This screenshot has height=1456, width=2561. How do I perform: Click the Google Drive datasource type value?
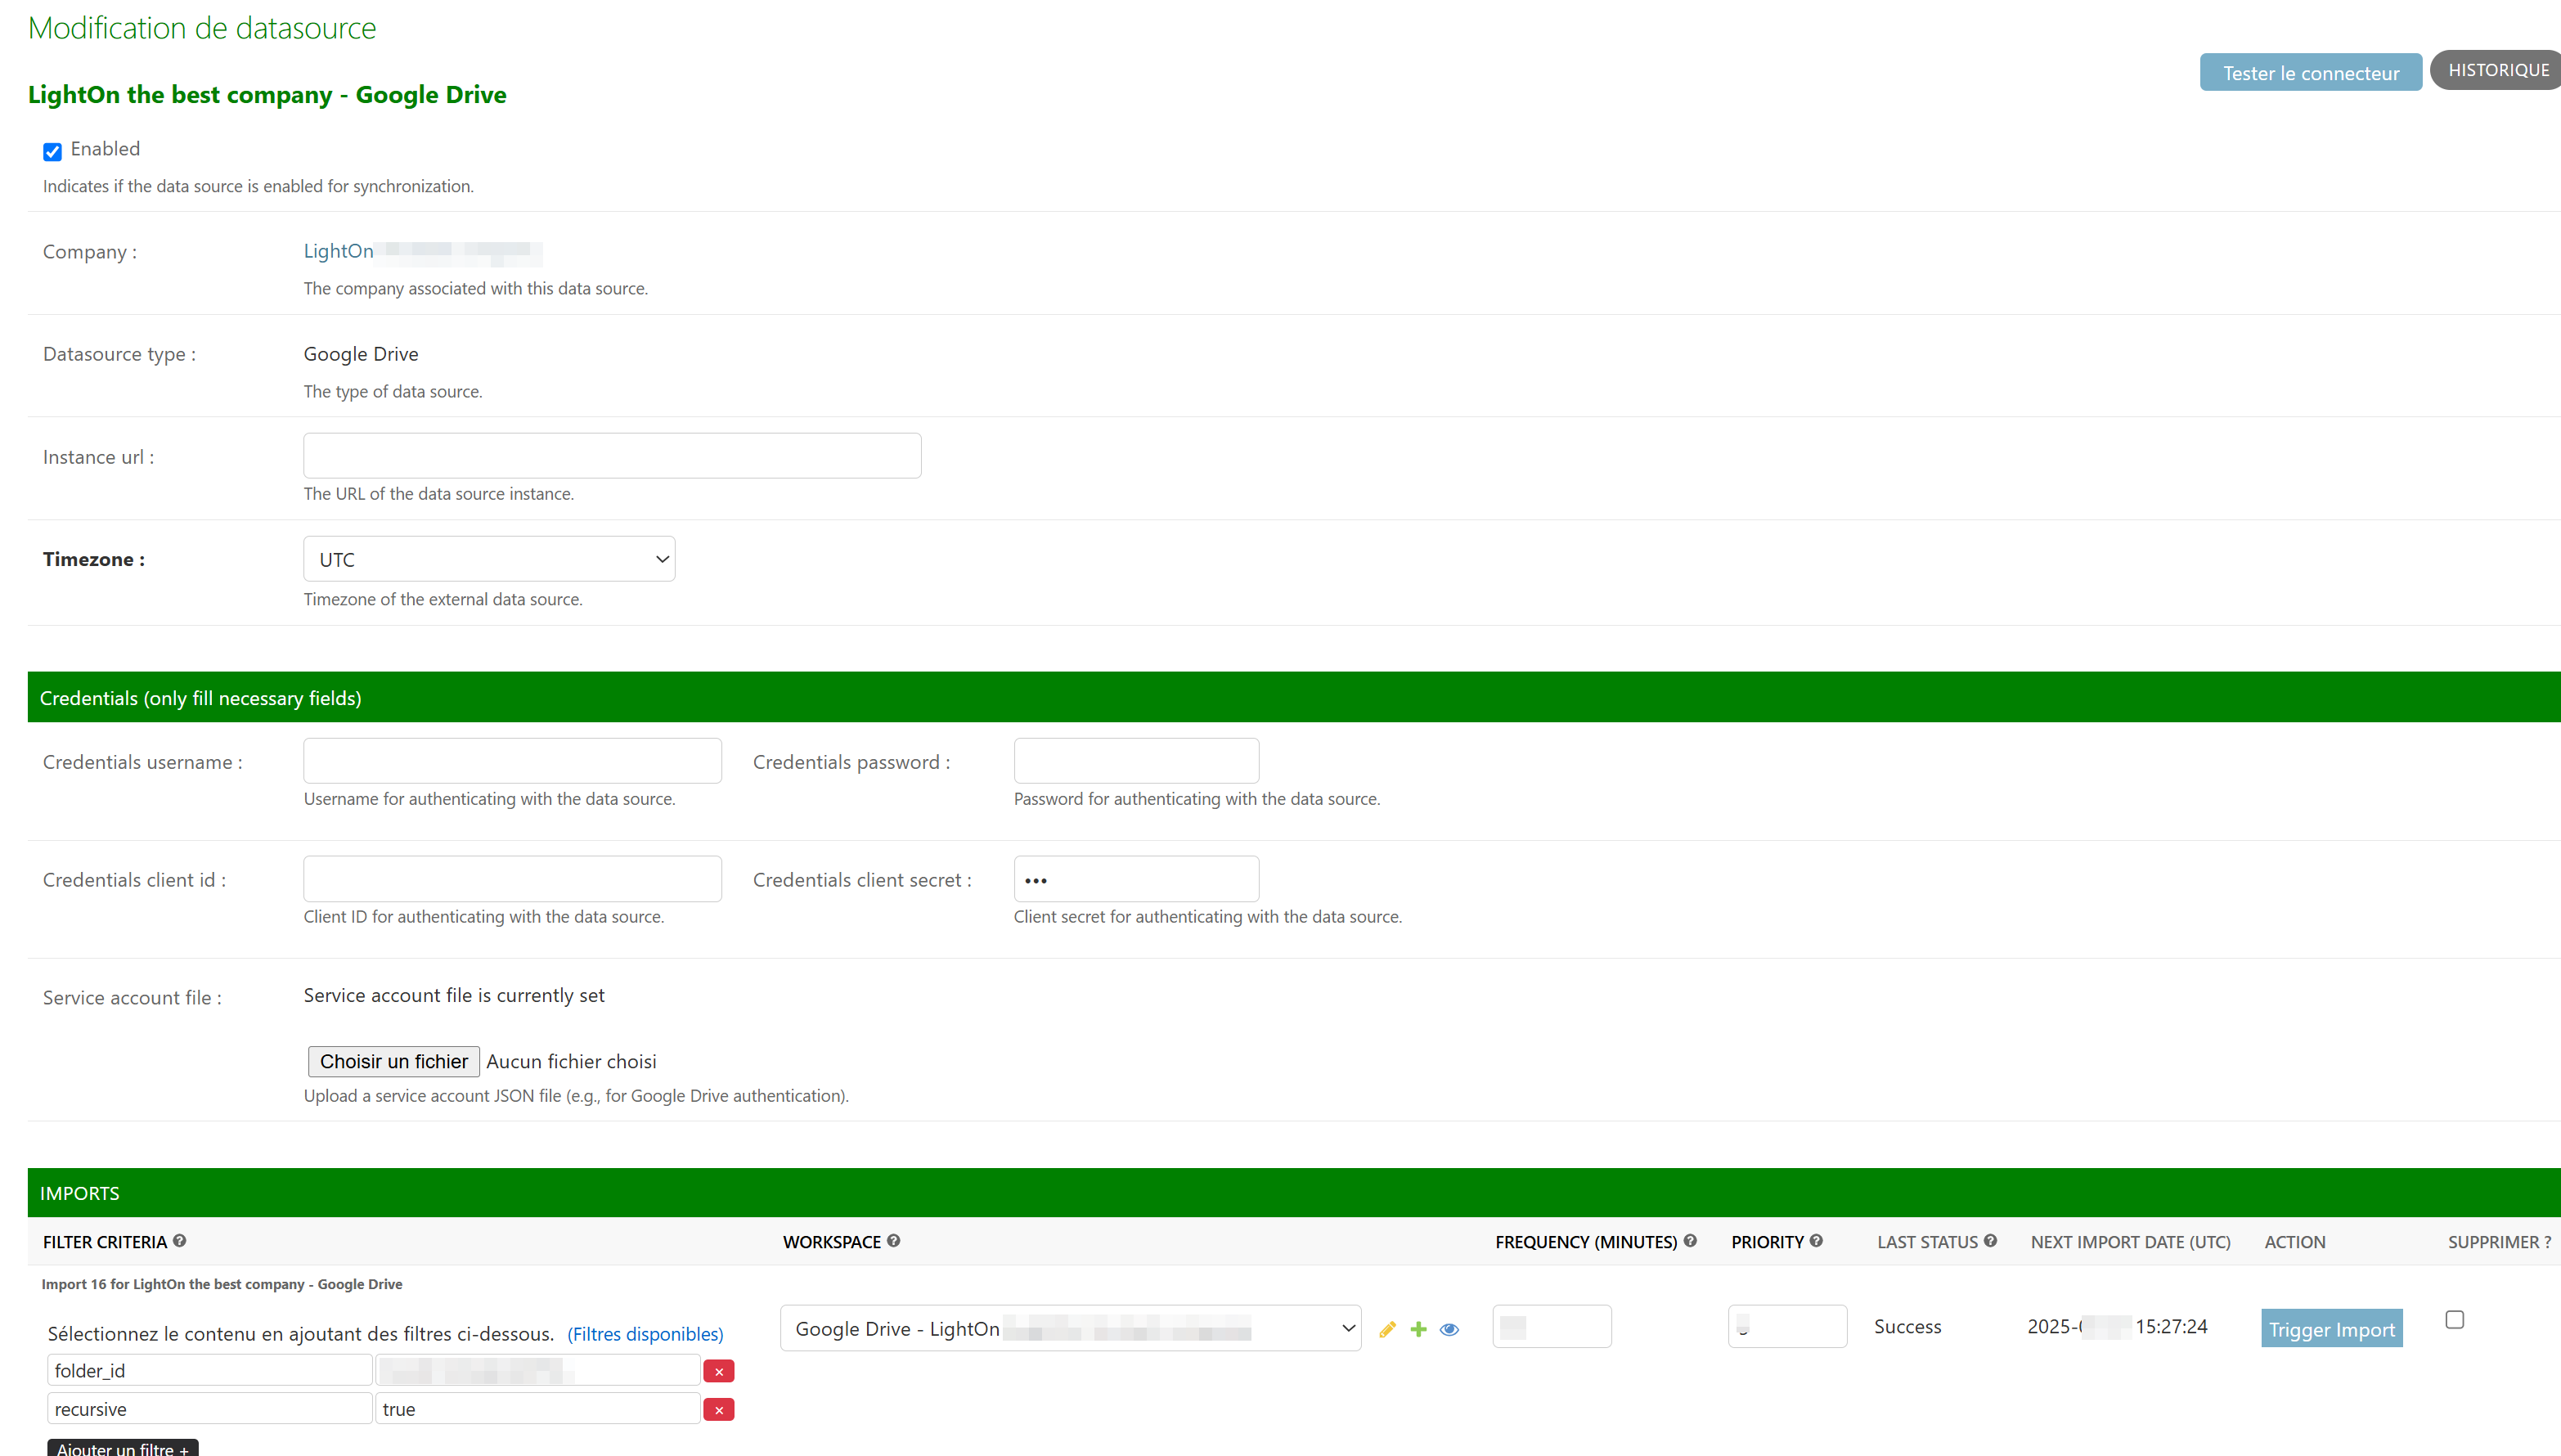pos(361,354)
